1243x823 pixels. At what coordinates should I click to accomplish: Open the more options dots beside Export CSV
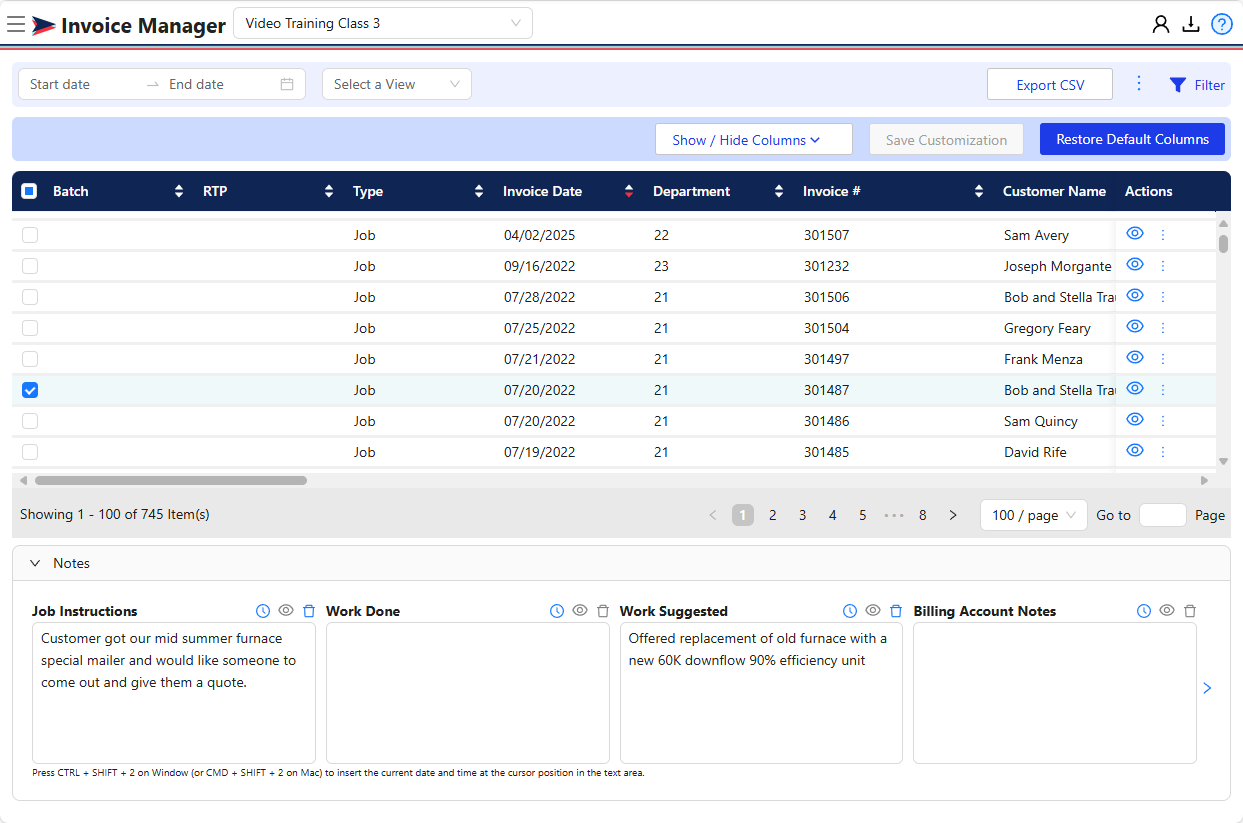pos(1139,83)
